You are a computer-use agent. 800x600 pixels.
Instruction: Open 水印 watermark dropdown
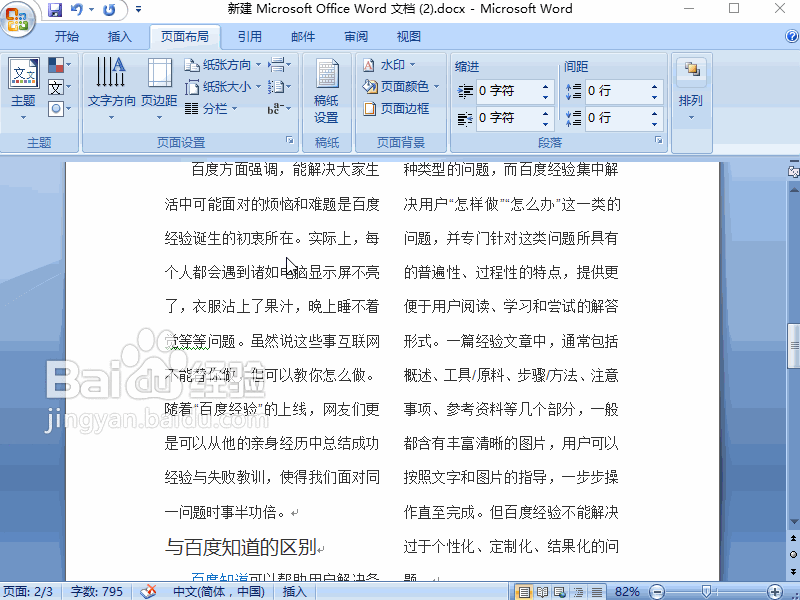point(389,65)
